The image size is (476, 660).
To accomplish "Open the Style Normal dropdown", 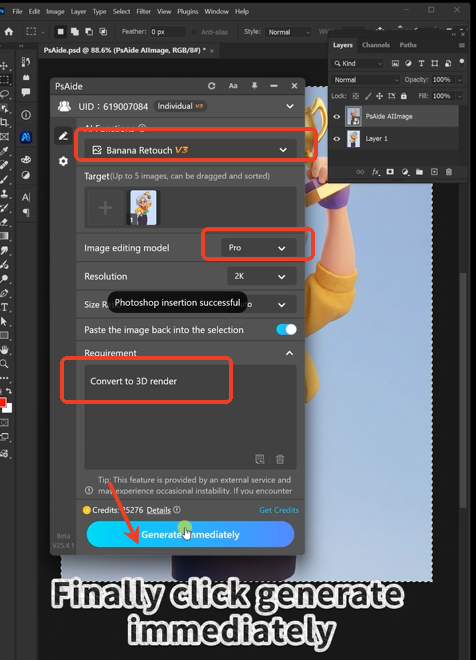I will click(x=288, y=32).
